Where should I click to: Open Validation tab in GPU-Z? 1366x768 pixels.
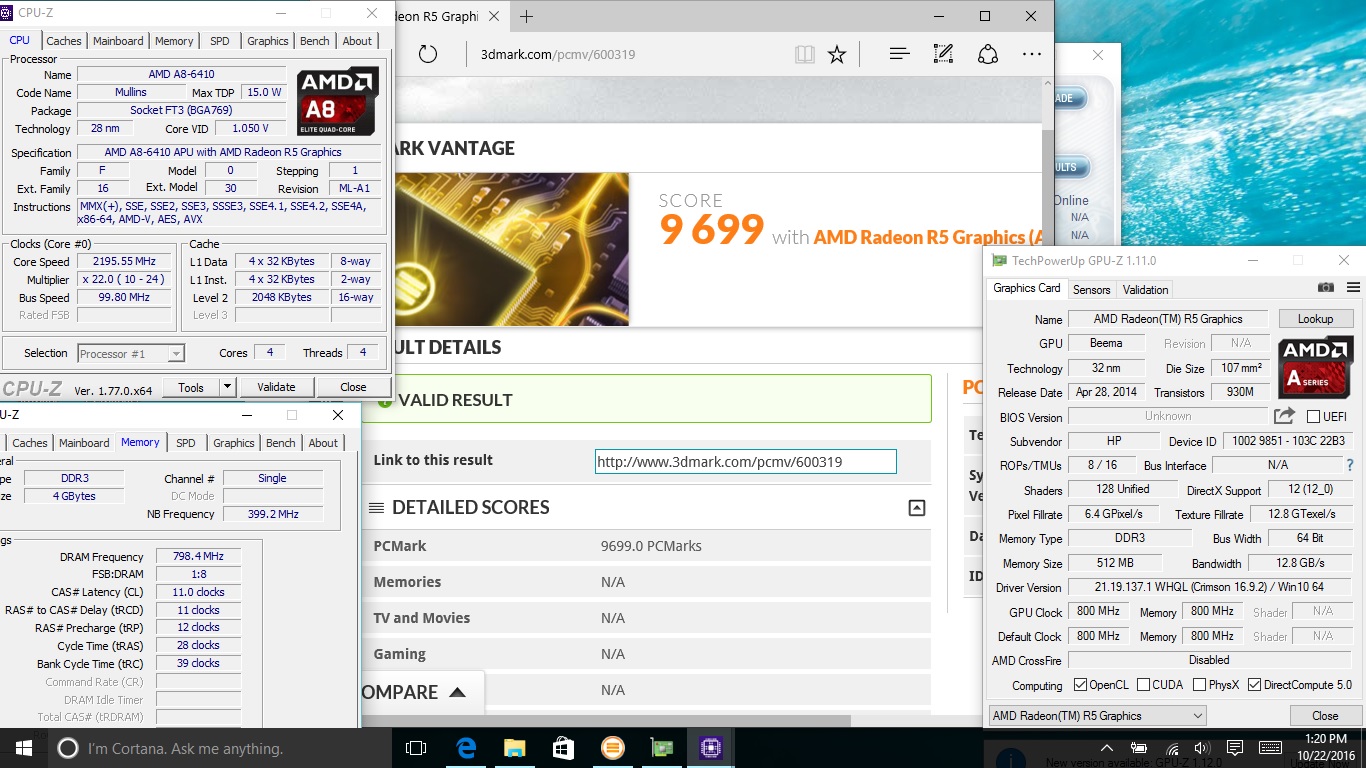[x=1146, y=290]
